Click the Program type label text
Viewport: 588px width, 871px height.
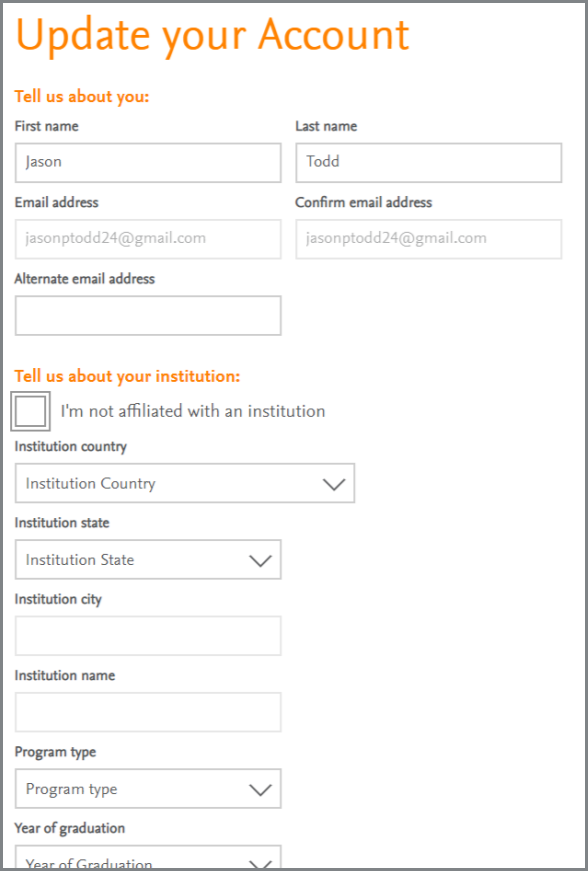[56, 752]
